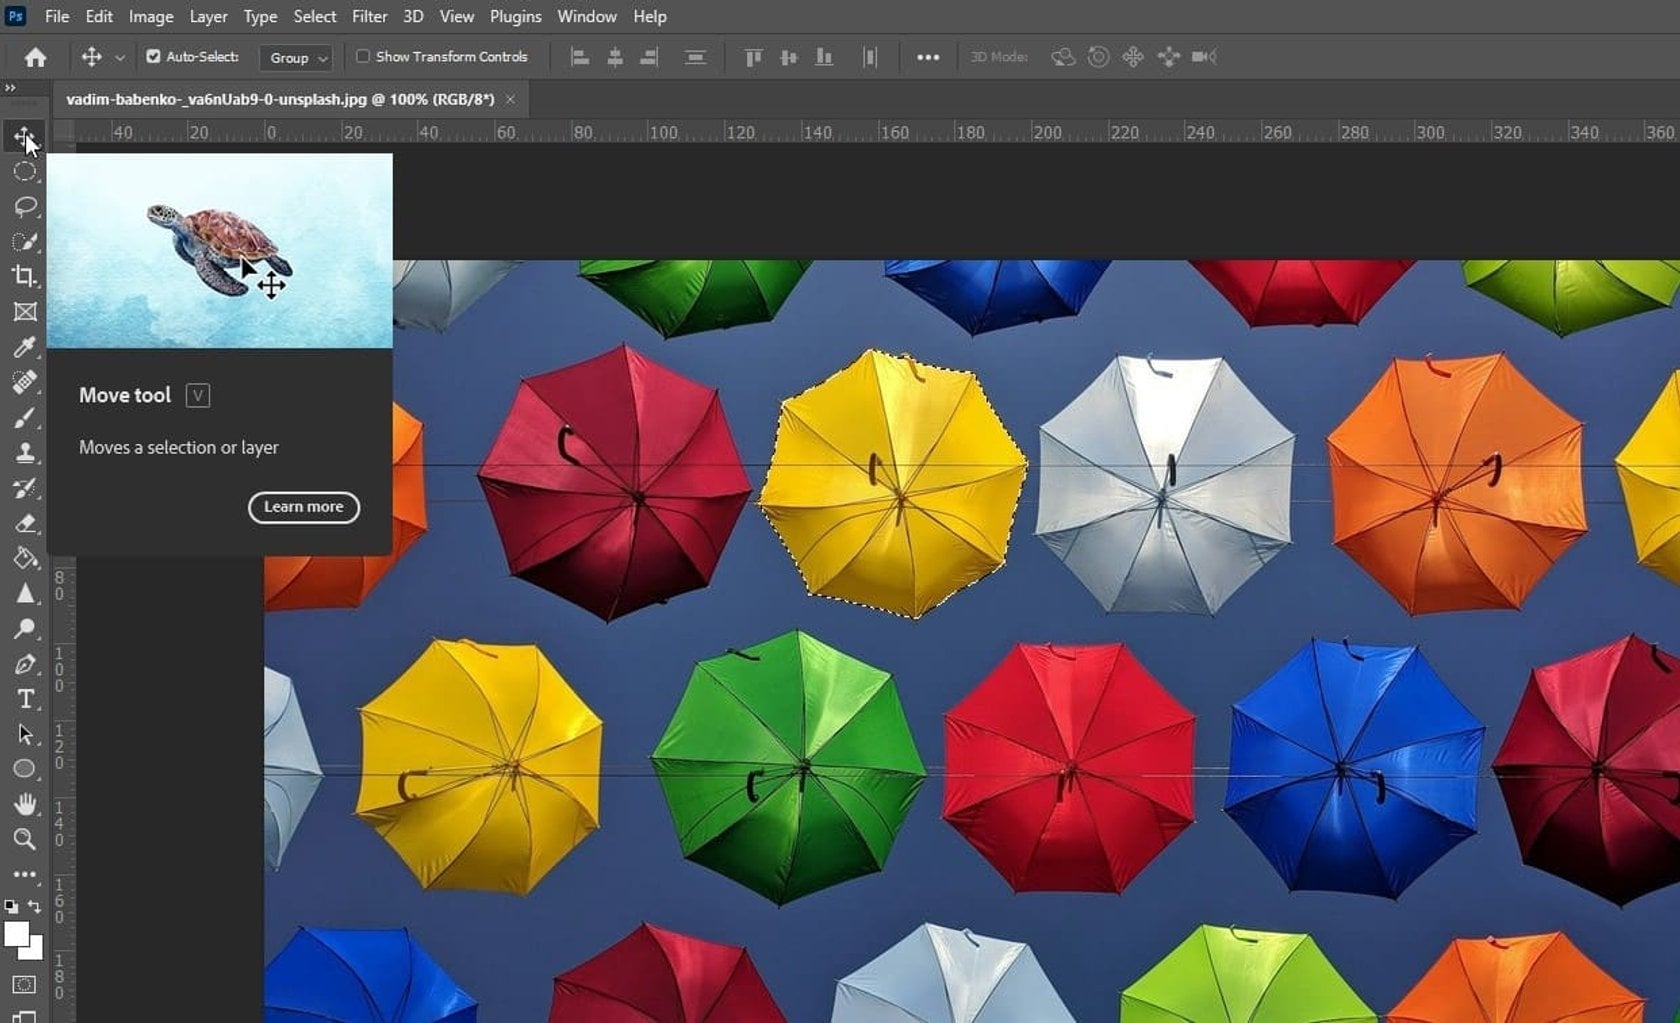1680x1023 pixels.
Task: Click the Align top edges icon
Action: click(x=752, y=57)
